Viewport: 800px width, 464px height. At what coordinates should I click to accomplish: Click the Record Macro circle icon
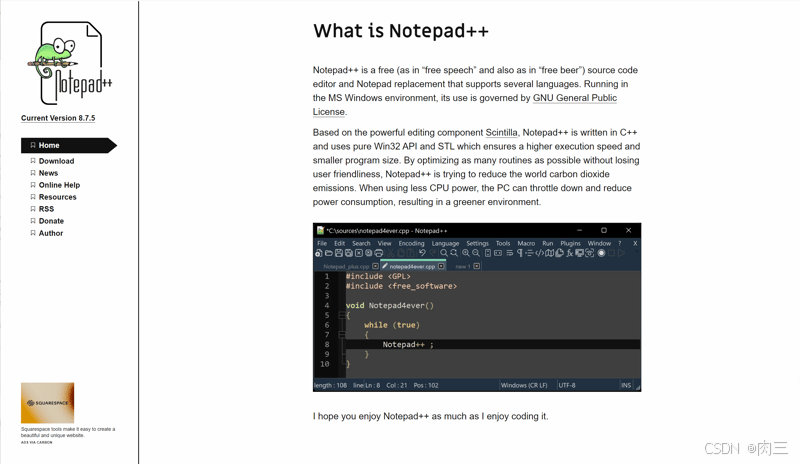[x=601, y=253]
